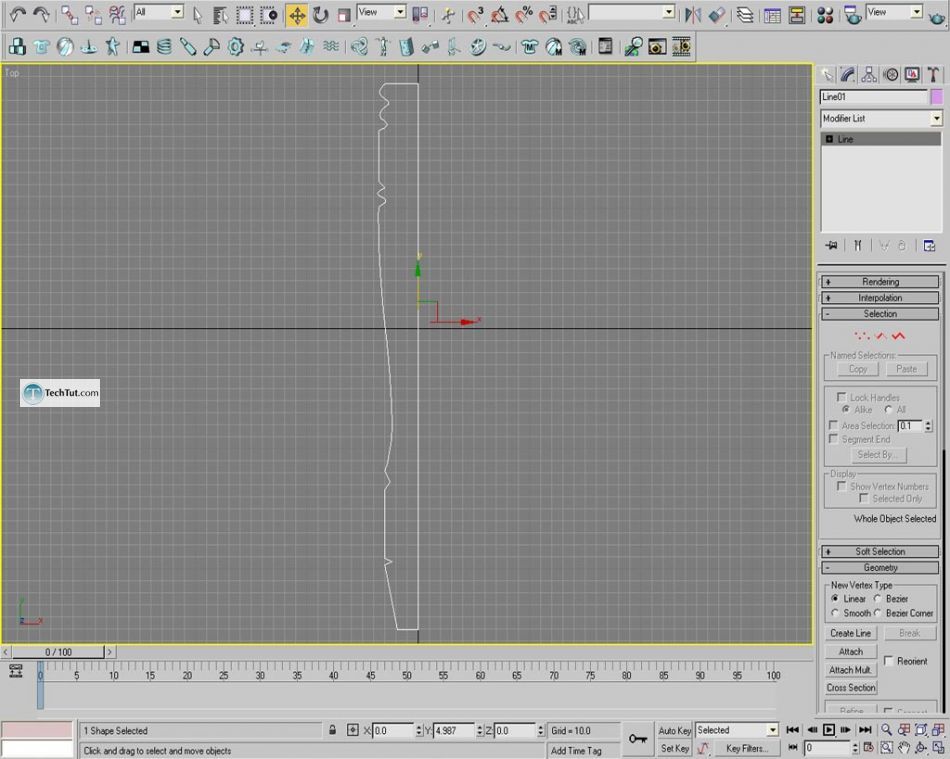Click the 0 / 100 time slider handle
The width and height of the screenshot is (950, 759).
[58, 652]
